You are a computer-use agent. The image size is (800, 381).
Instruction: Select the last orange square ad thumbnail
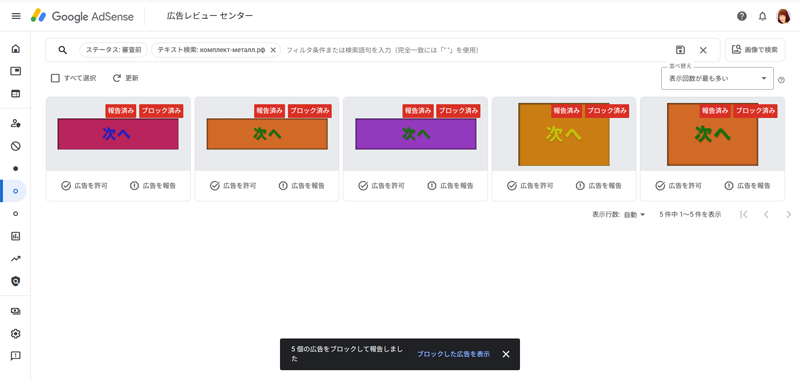coord(712,135)
